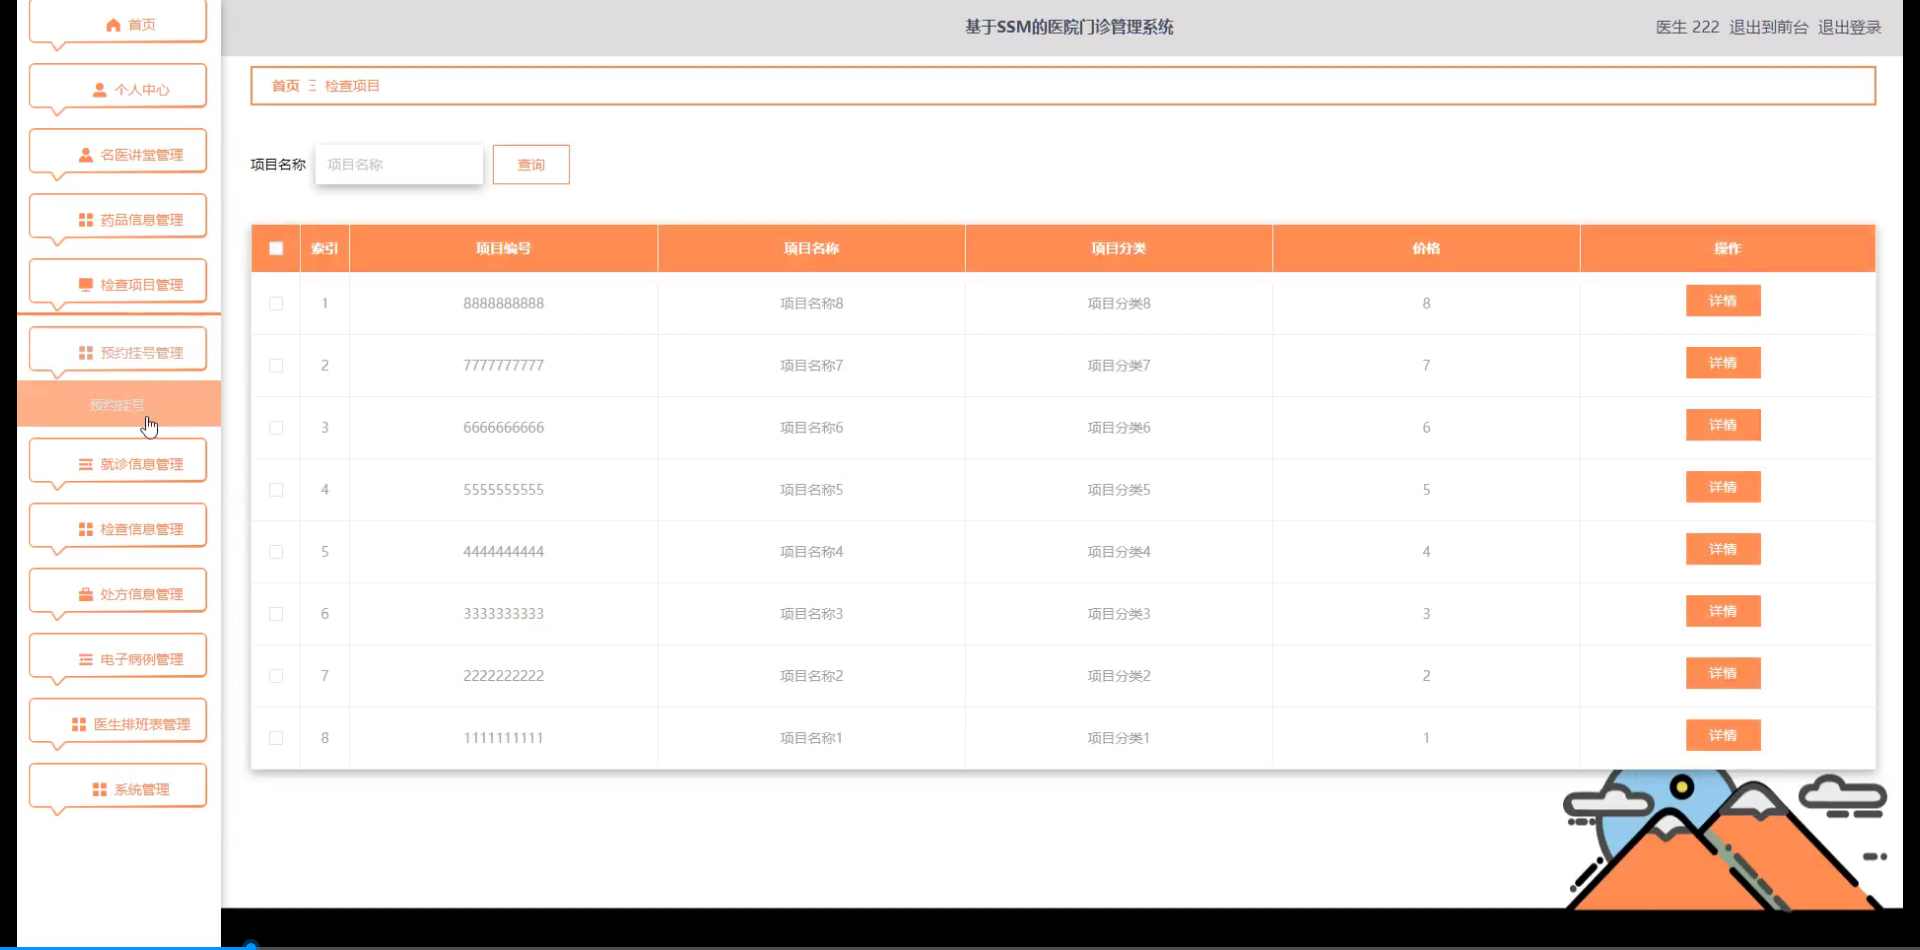The height and width of the screenshot is (950, 1920).
Task: Click the person icon next to 个人中心
Action: click(99, 90)
